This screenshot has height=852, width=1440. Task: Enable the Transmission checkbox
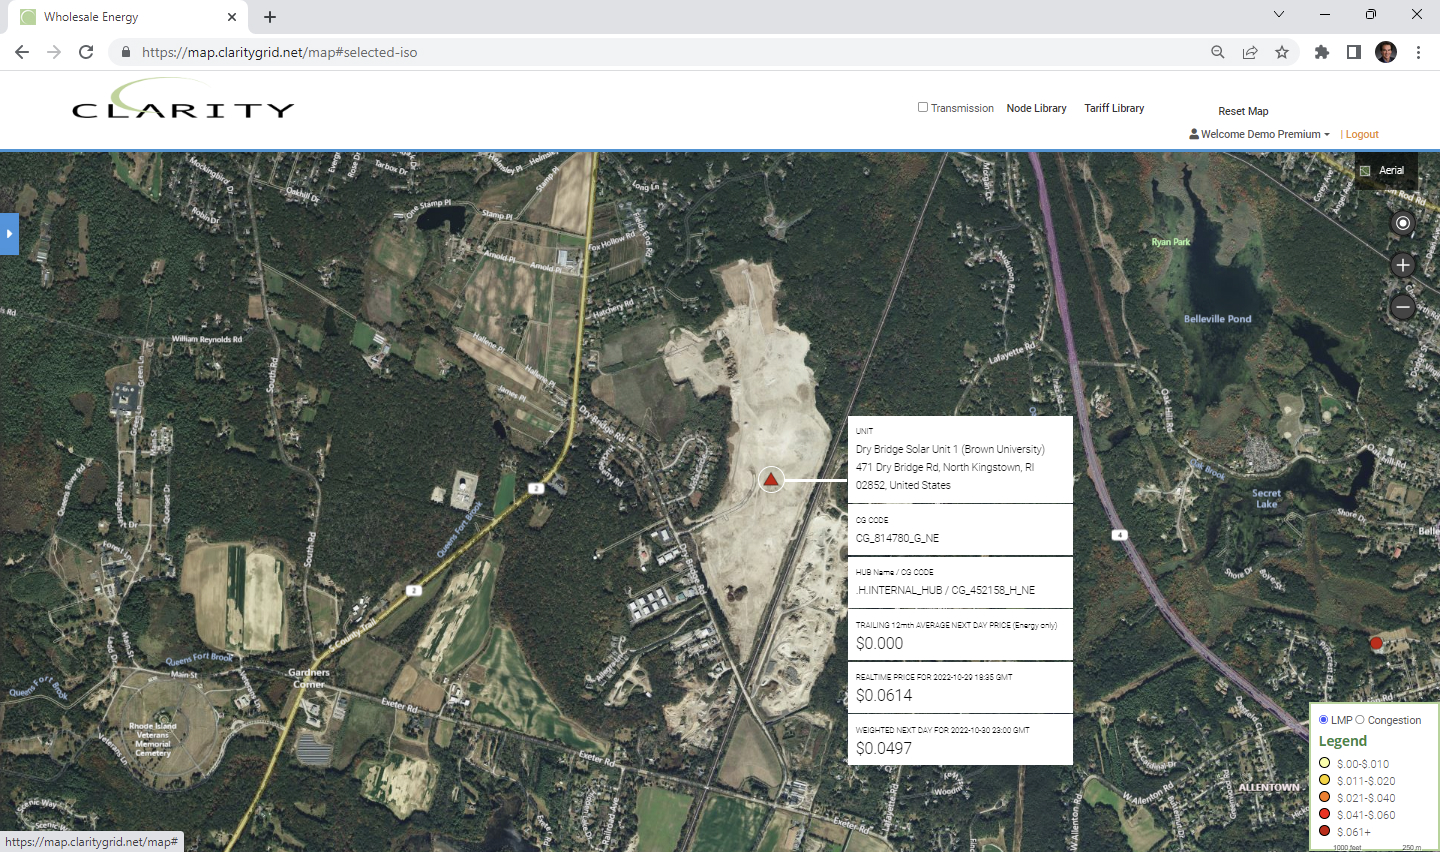pyautogui.click(x=923, y=107)
